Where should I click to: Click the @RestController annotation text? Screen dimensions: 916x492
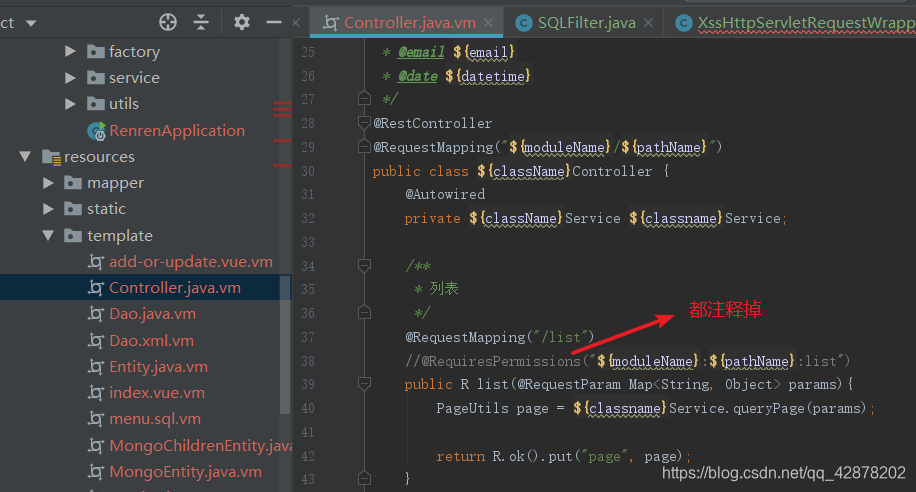coord(433,123)
